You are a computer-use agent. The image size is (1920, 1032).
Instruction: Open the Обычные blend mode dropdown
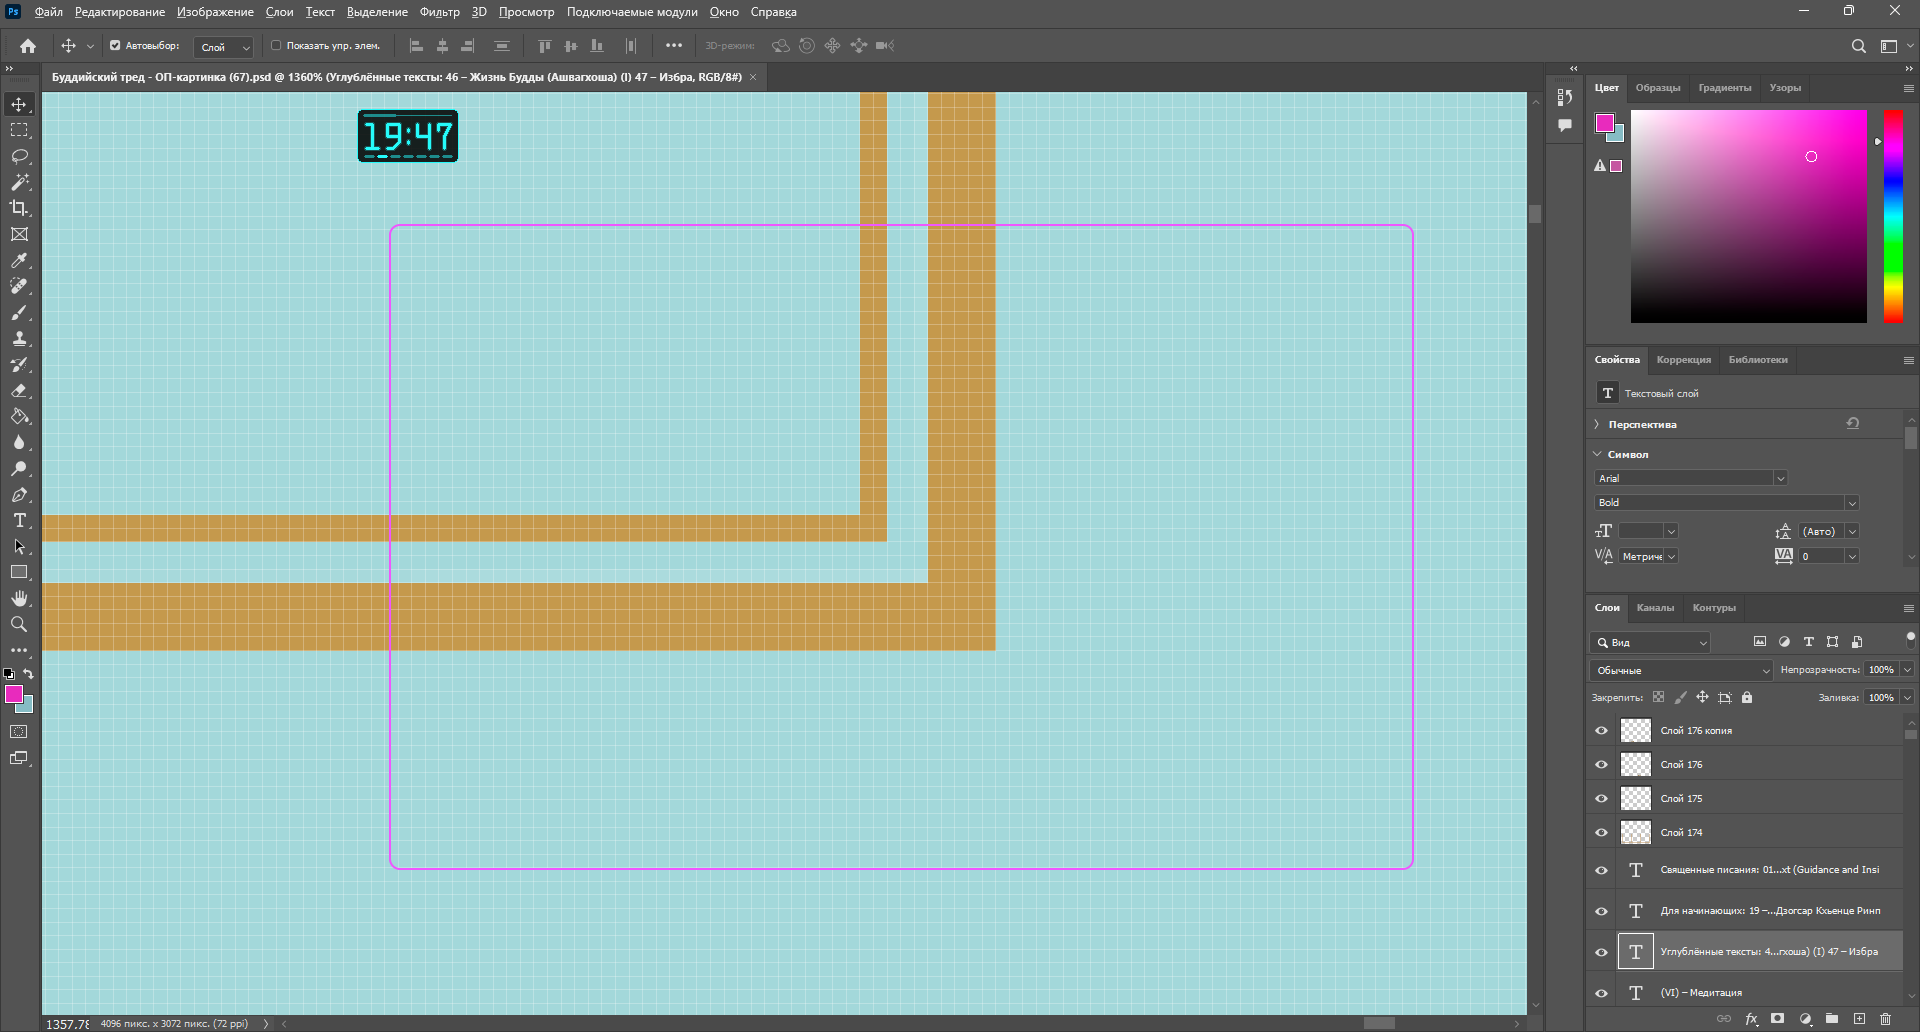(x=1680, y=670)
